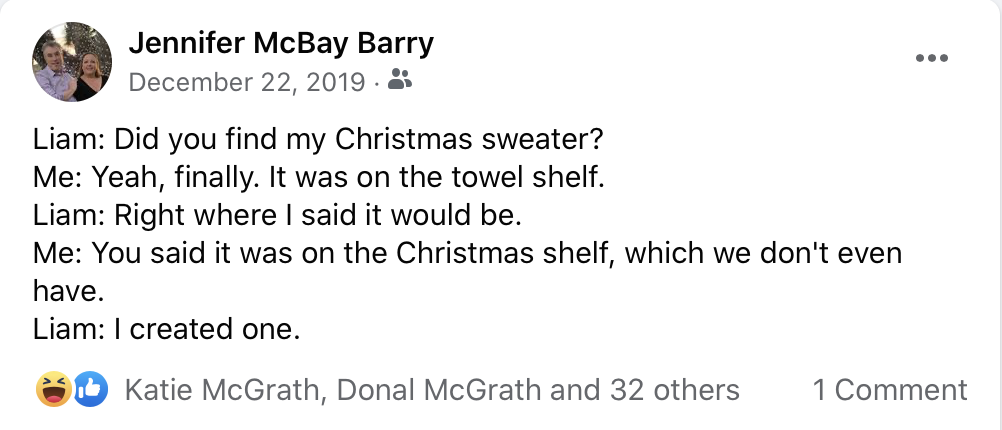Image resolution: width=1002 pixels, height=430 pixels.
Task: Expand the "1 Comment" link
Action: click(x=890, y=390)
